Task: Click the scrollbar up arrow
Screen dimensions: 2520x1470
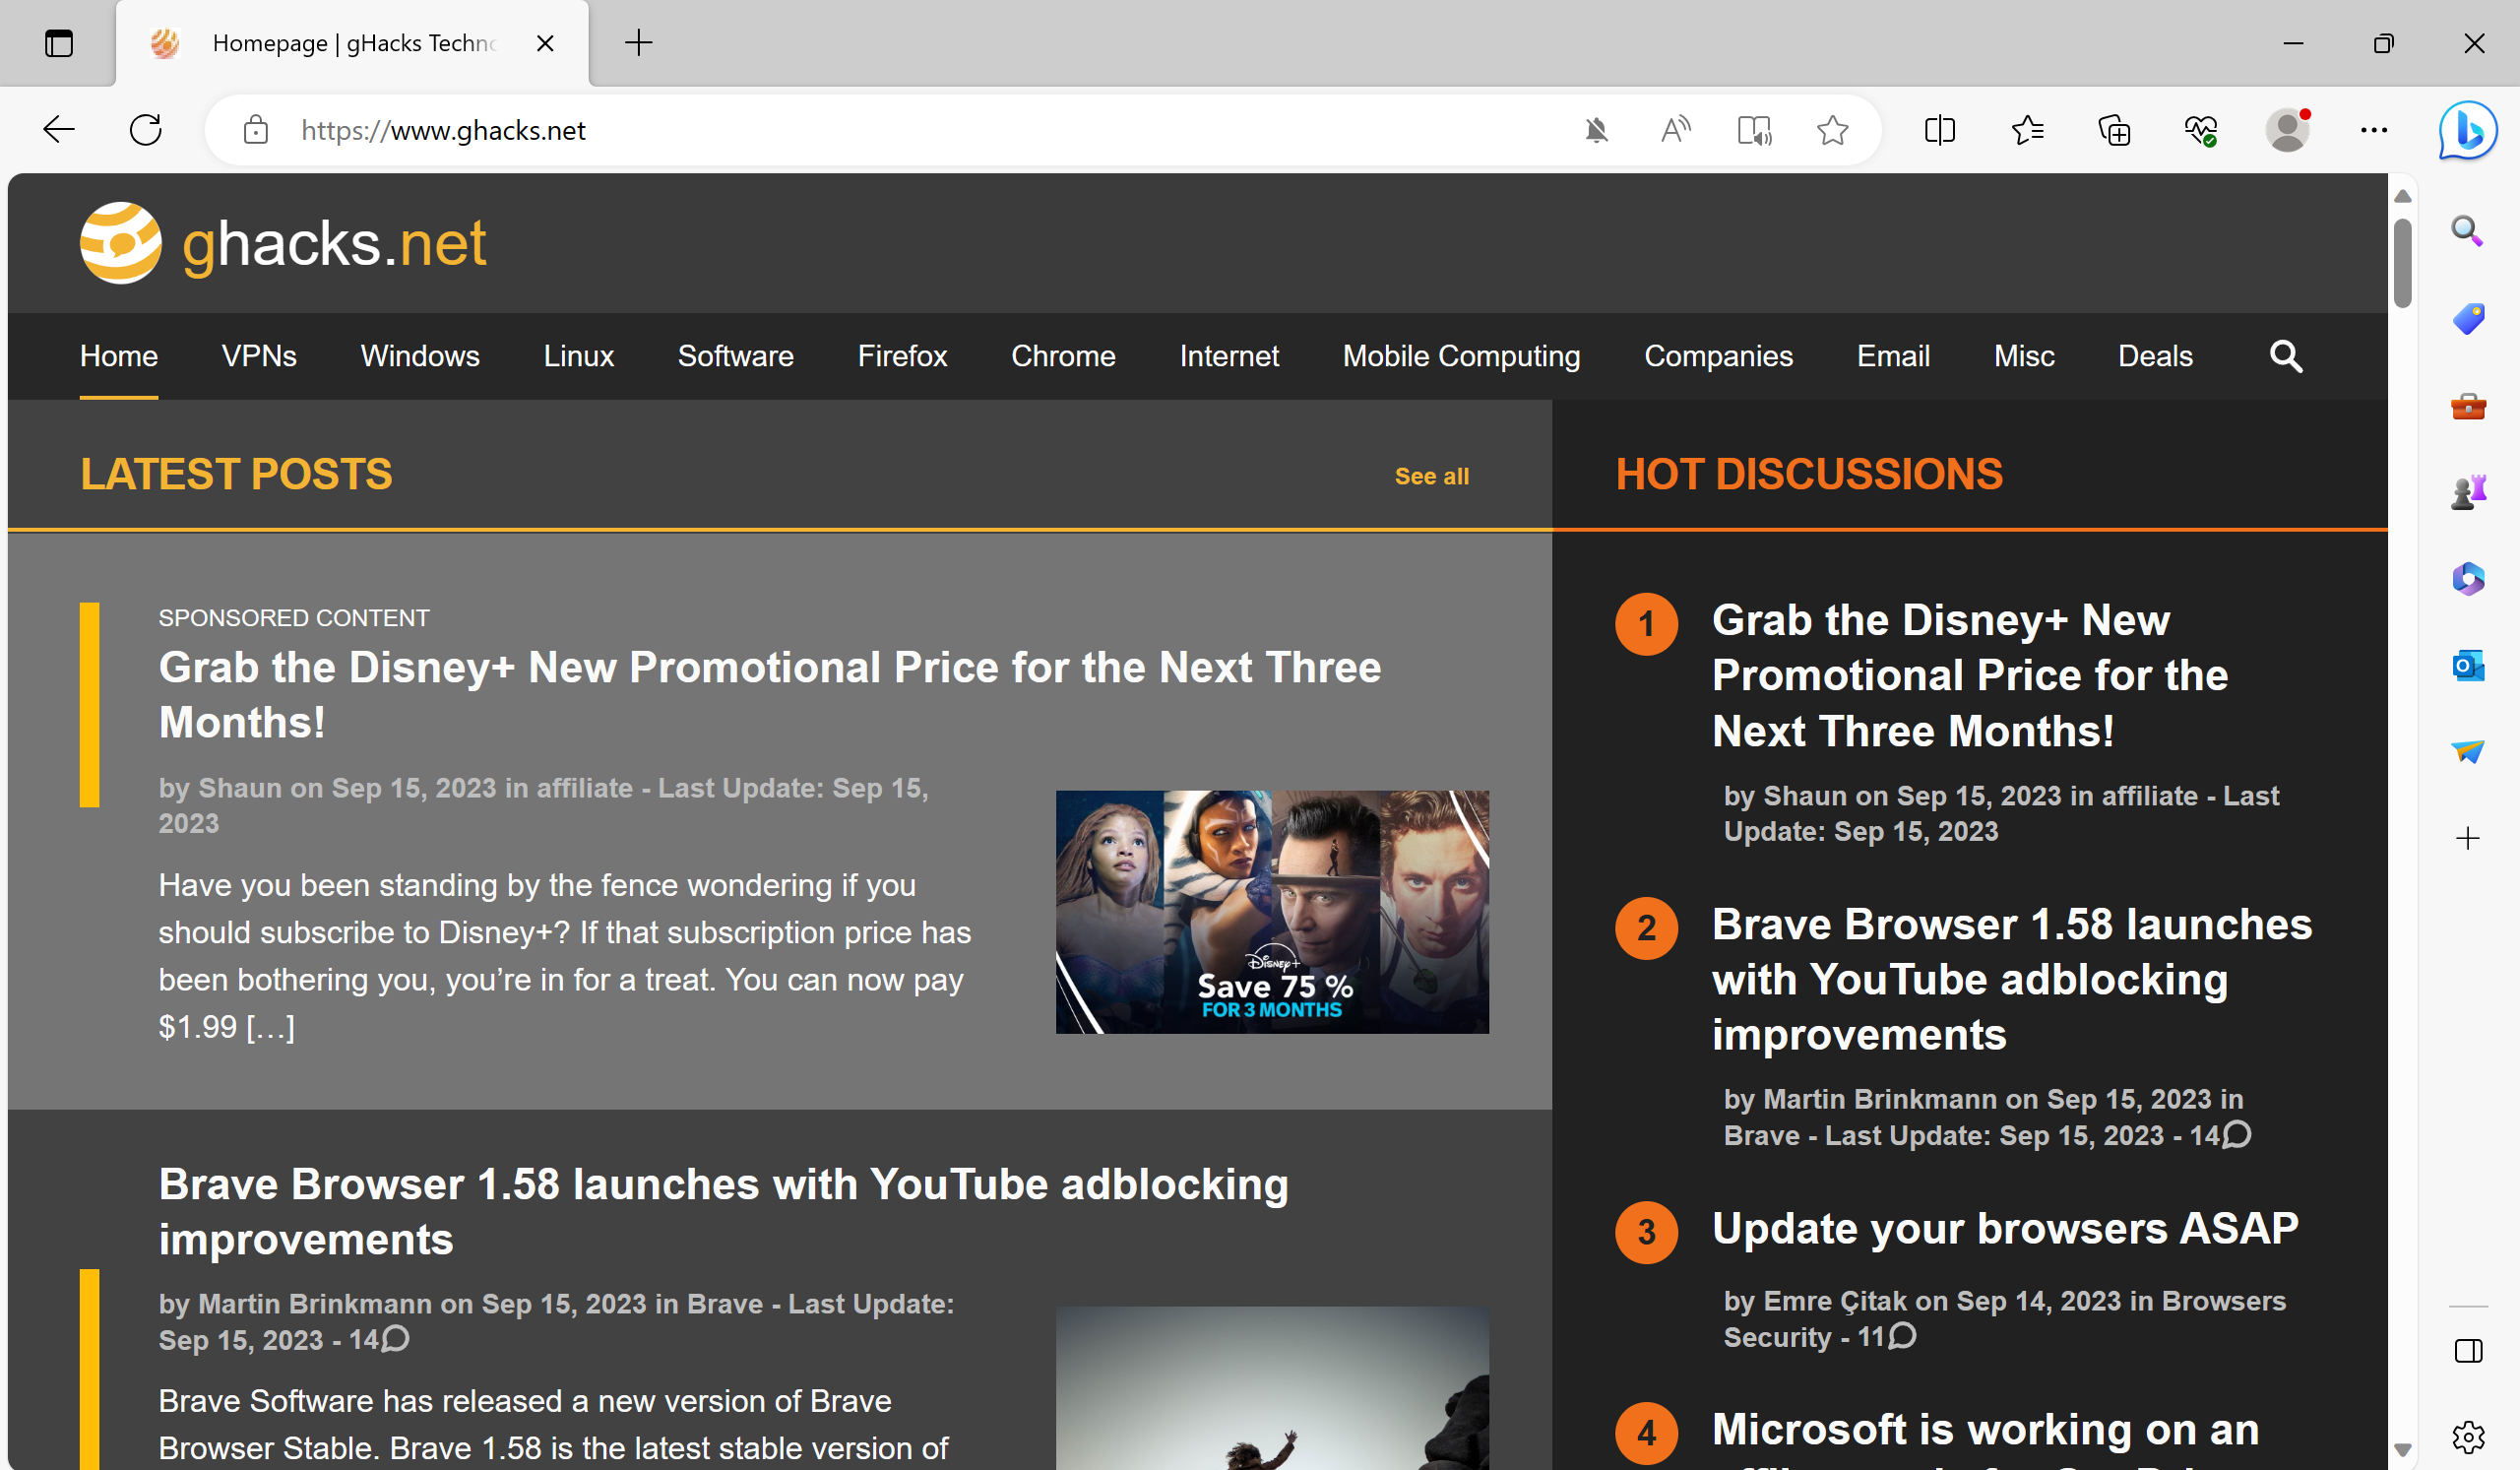Action: tap(2402, 197)
